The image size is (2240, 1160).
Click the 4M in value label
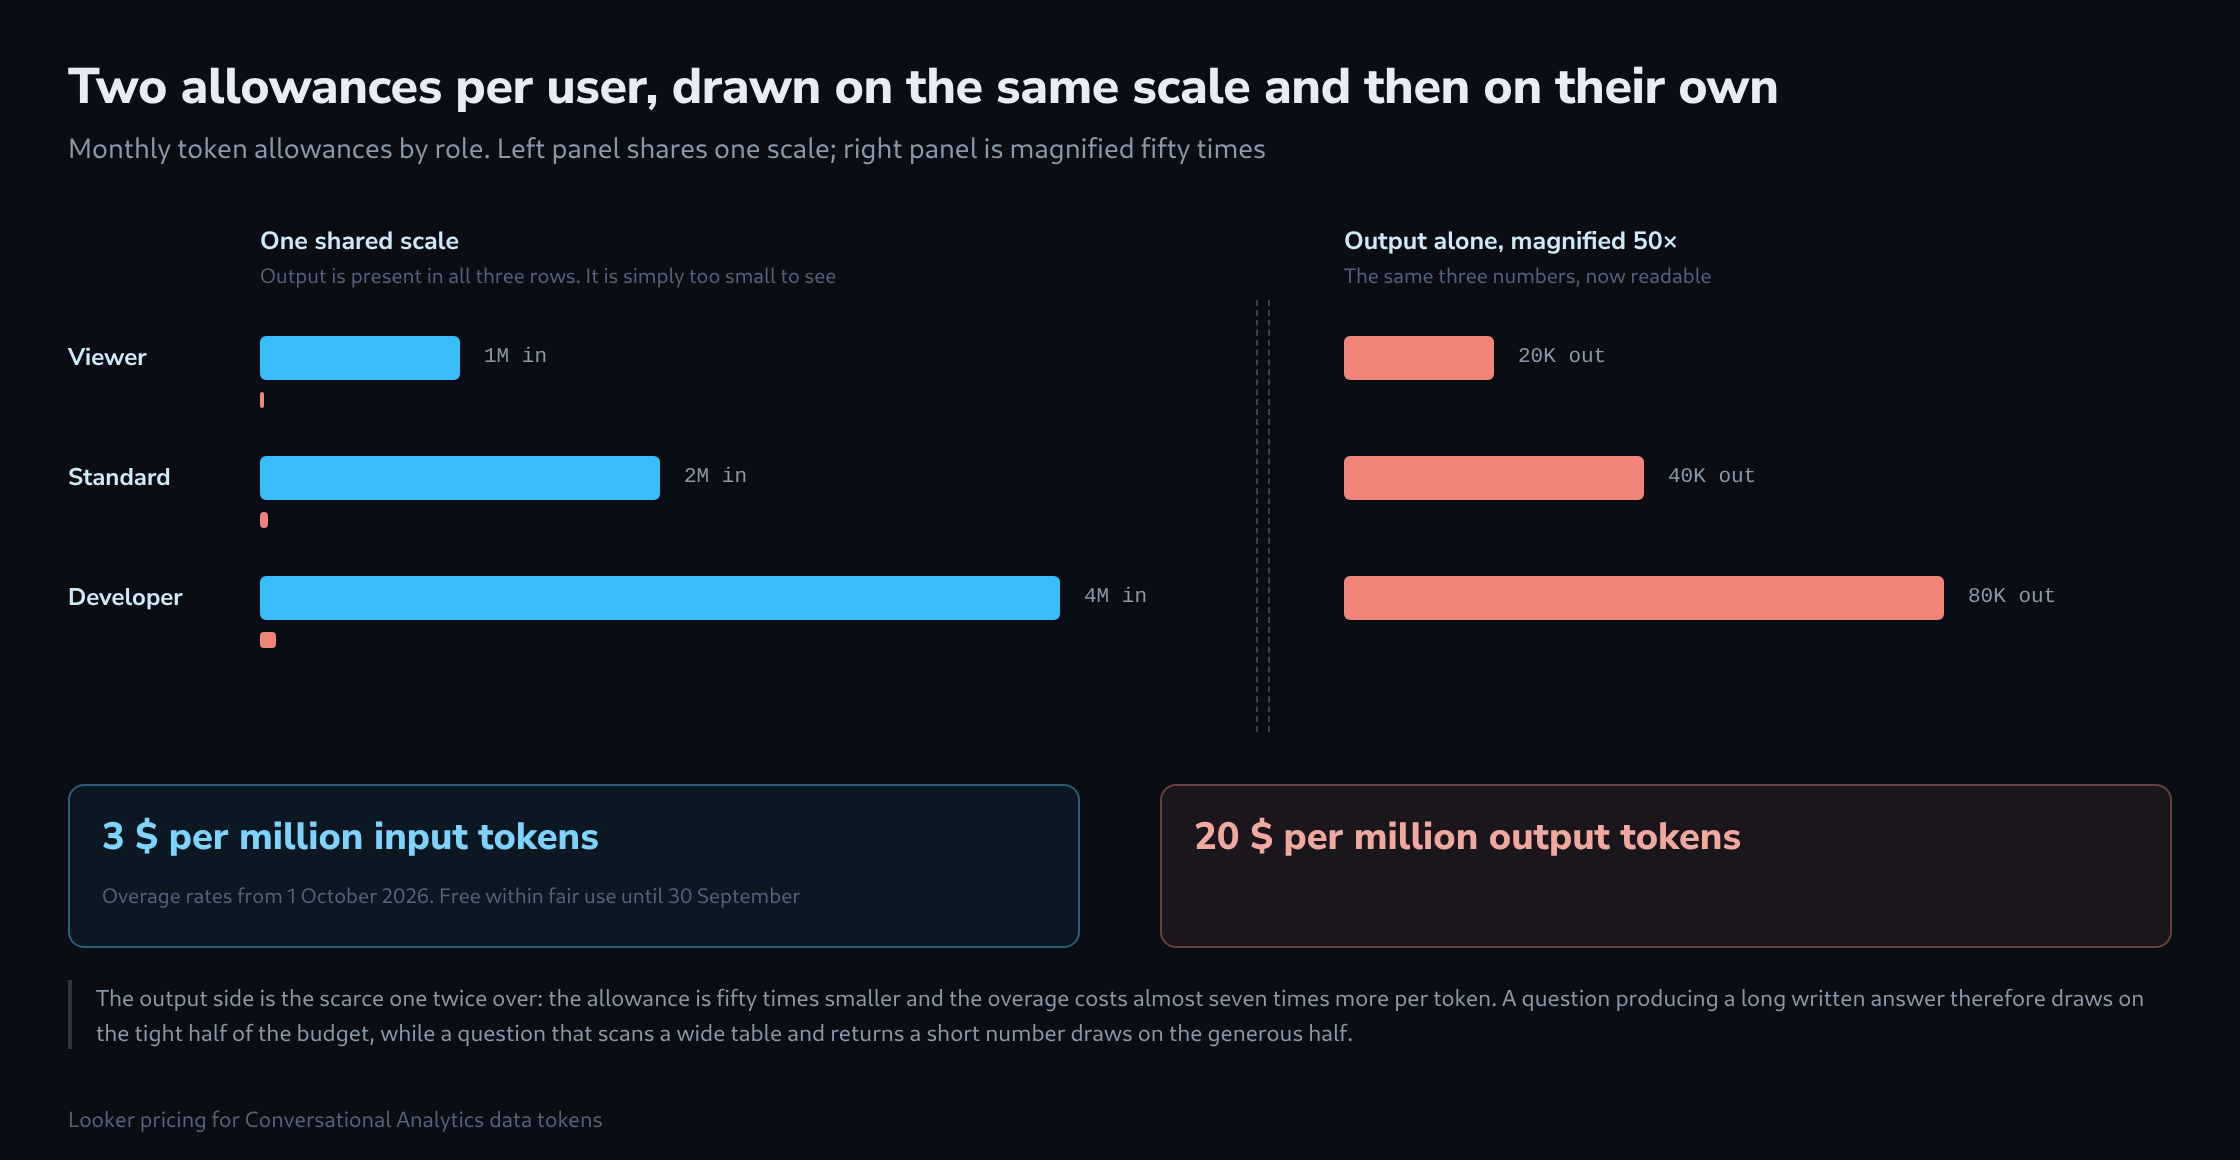(1115, 596)
